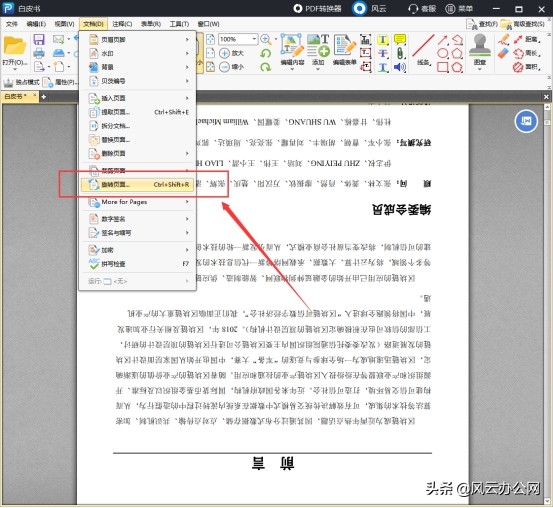Select the strikethrough text tool
Image resolution: width=553 pixels, height=508 pixels.
(383, 53)
